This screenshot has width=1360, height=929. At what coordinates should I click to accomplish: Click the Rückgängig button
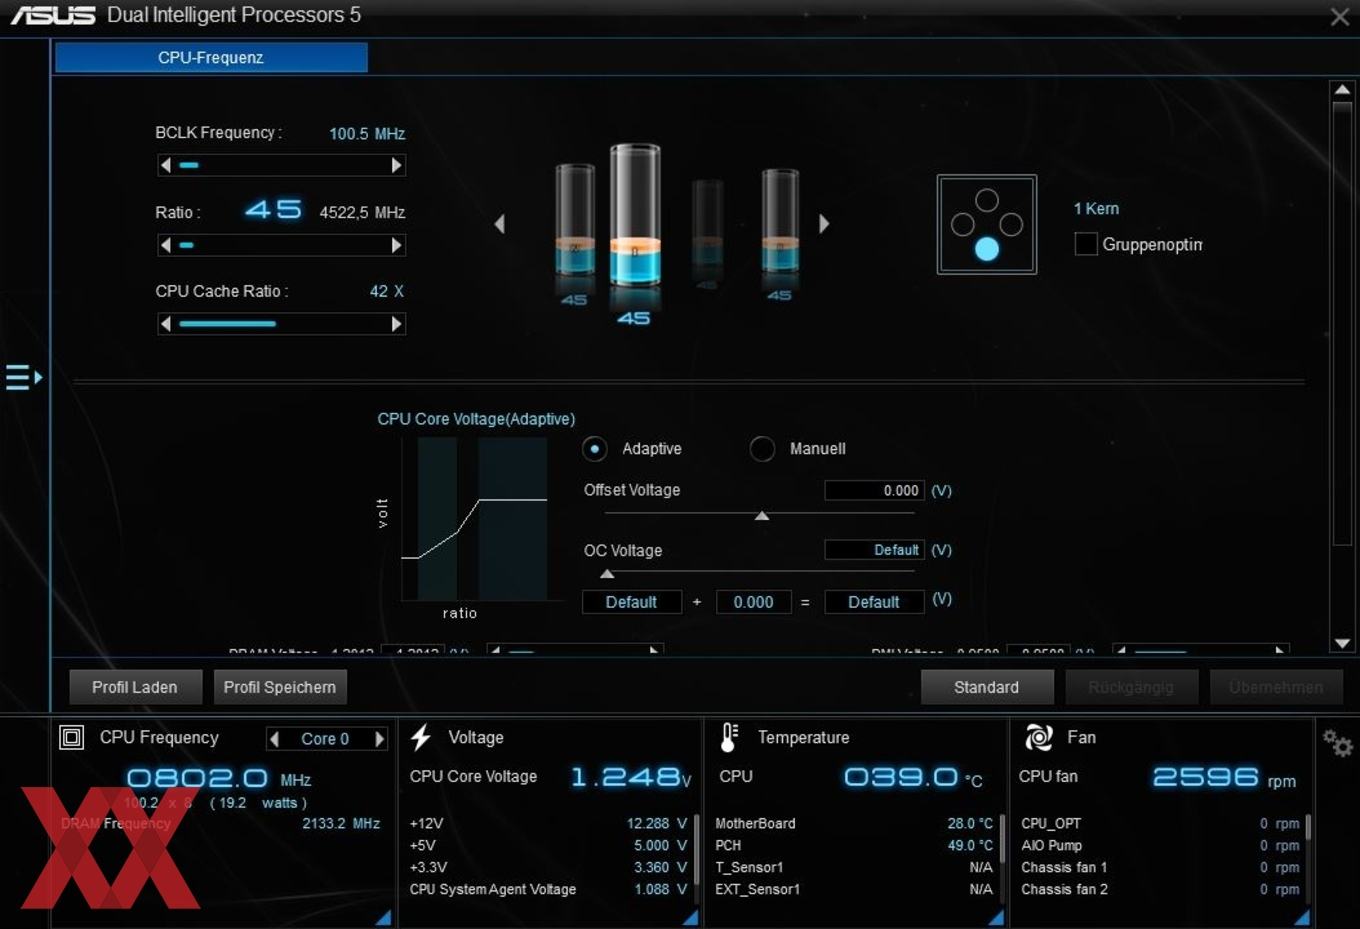[x=1131, y=687]
